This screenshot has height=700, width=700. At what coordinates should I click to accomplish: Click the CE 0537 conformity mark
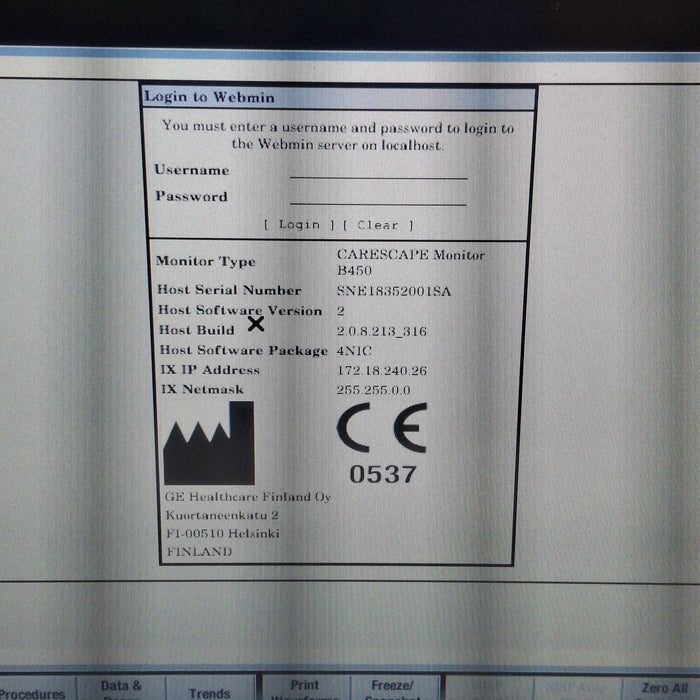383,444
